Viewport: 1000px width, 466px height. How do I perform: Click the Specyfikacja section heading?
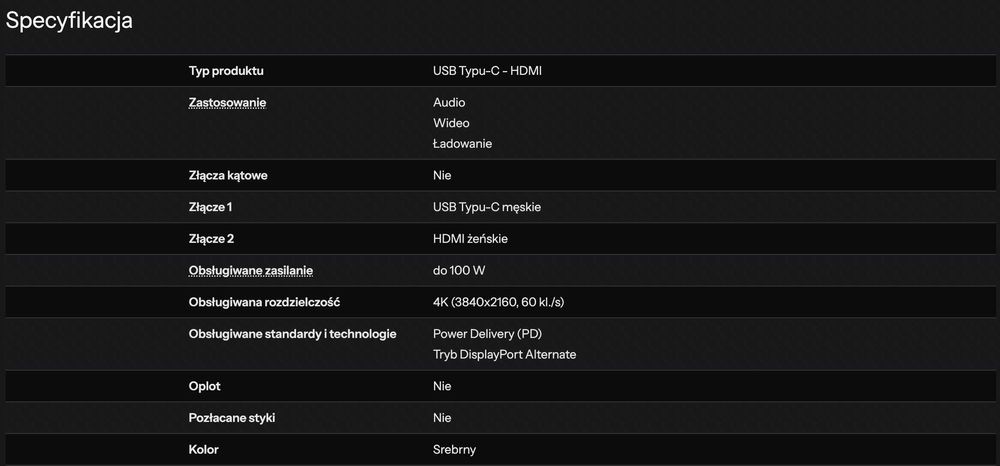(69, 20)
